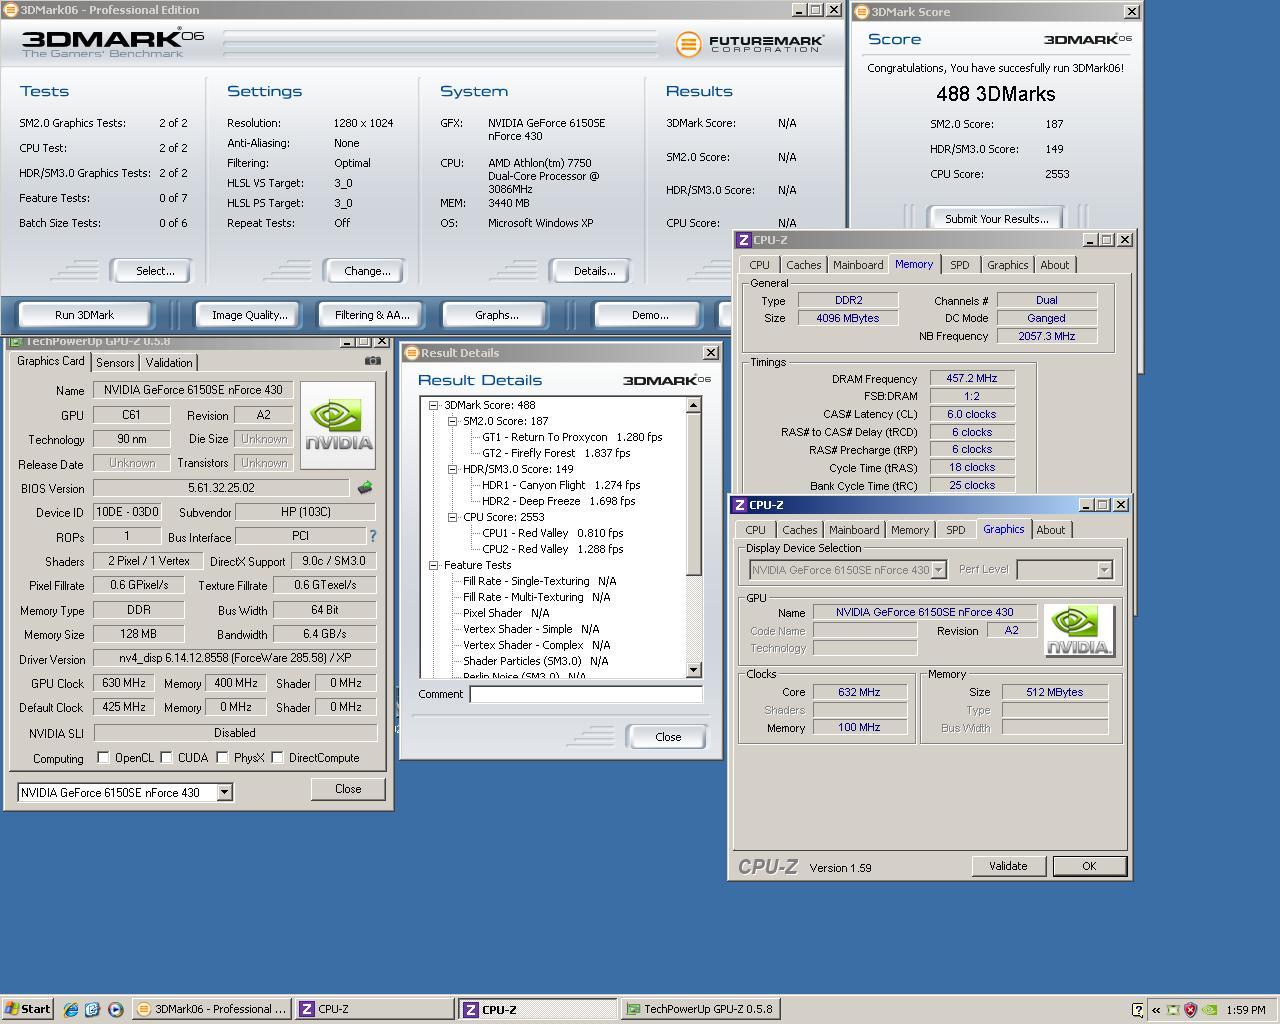Select Fill Rate - Single-Texturing row
This screenshot has width=1280, height=1024.
[x=539, y=581]
